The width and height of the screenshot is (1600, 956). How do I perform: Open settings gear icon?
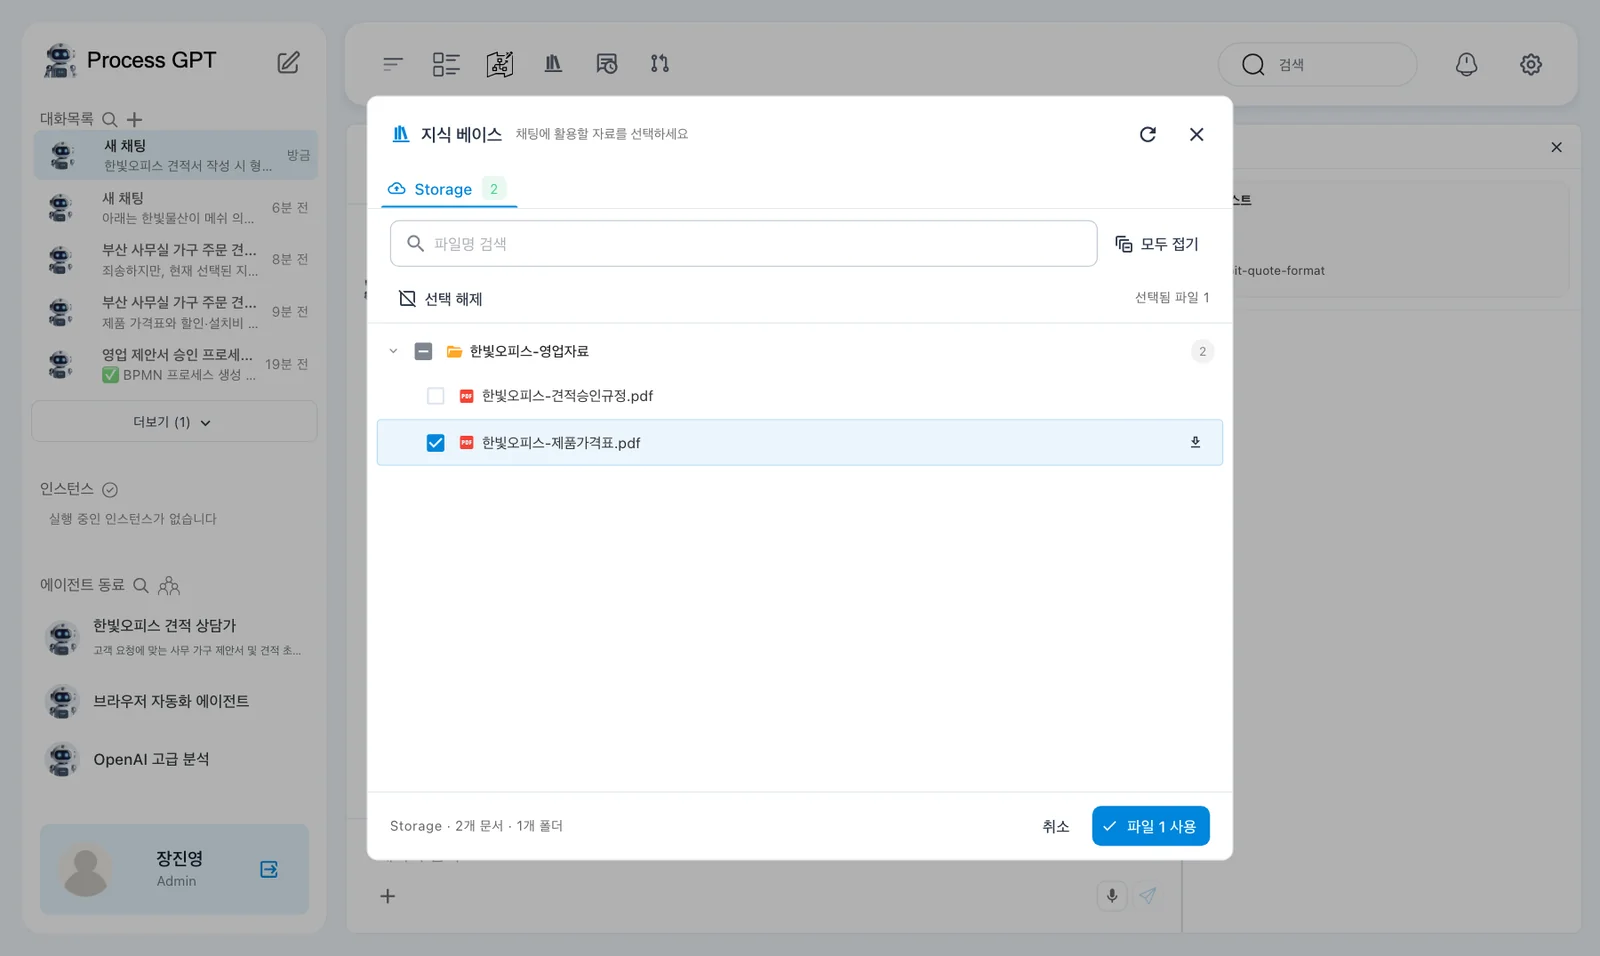1531,64
